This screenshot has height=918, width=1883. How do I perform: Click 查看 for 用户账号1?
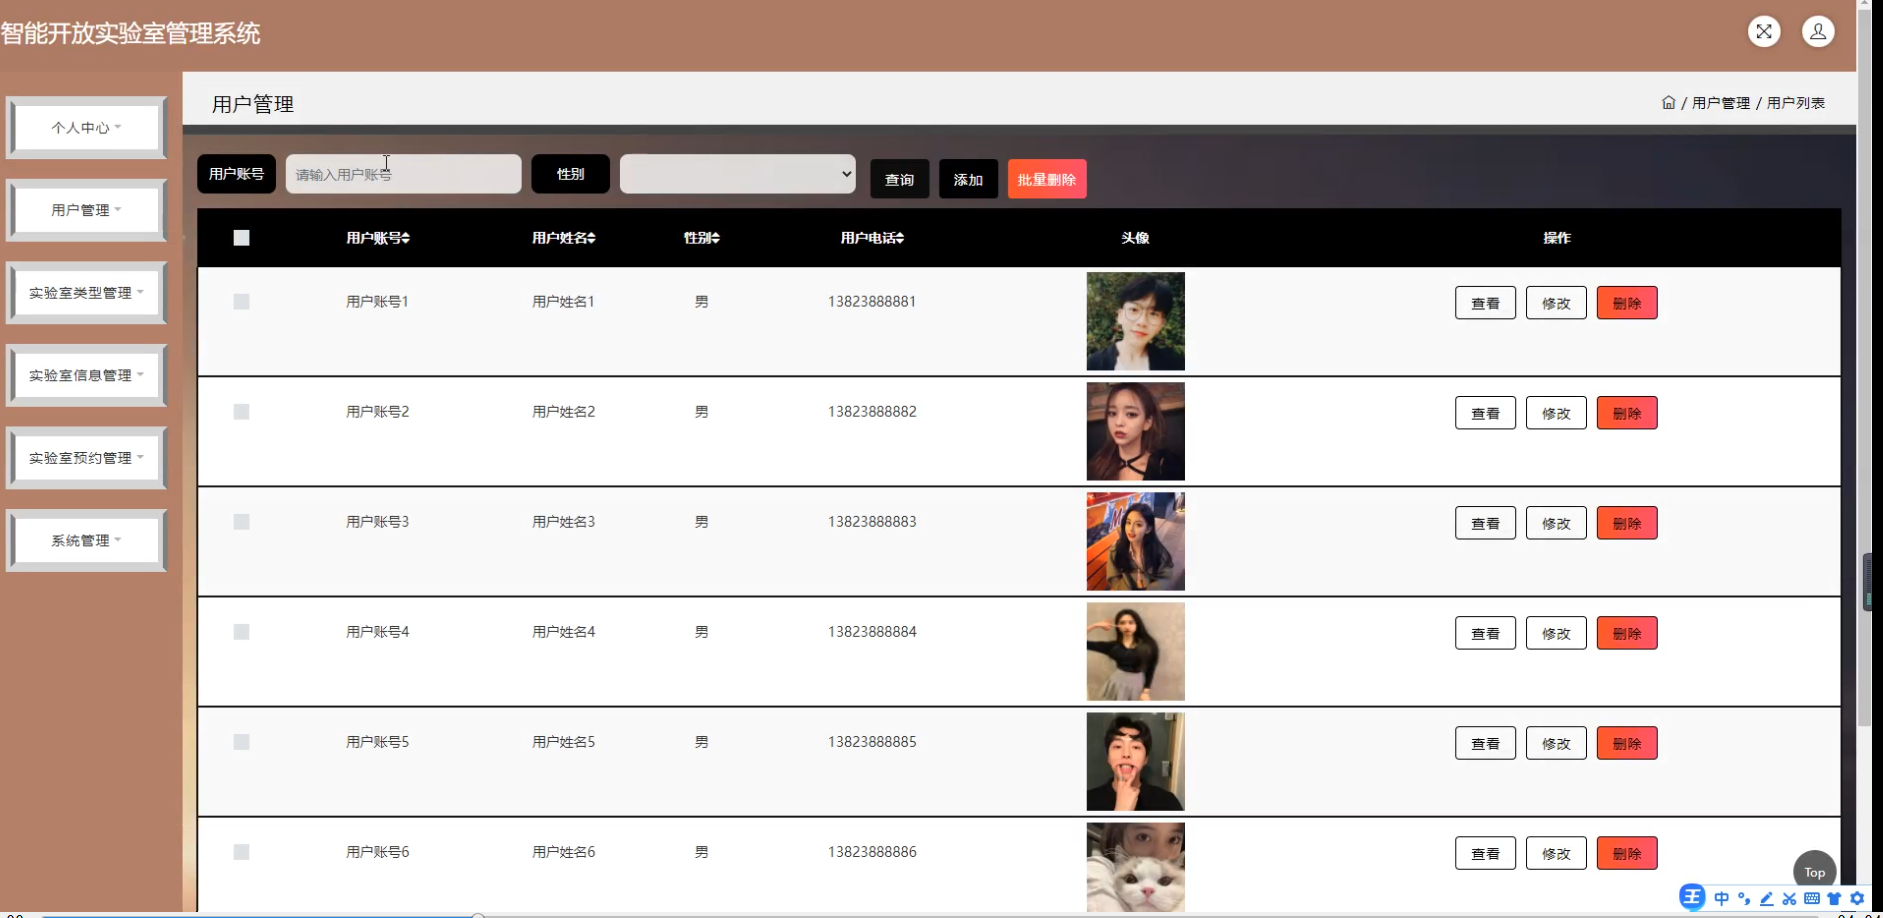[x=1485, y=303]
